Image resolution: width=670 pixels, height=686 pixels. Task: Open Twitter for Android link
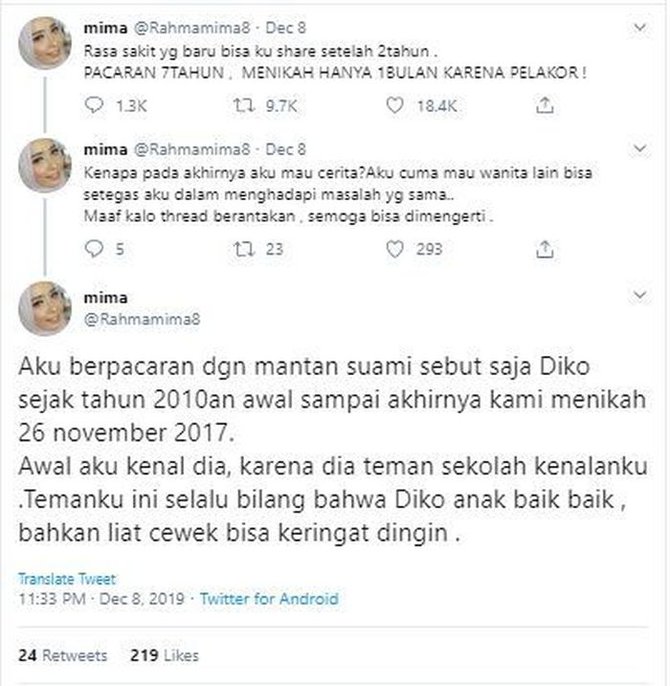point(269,598)
